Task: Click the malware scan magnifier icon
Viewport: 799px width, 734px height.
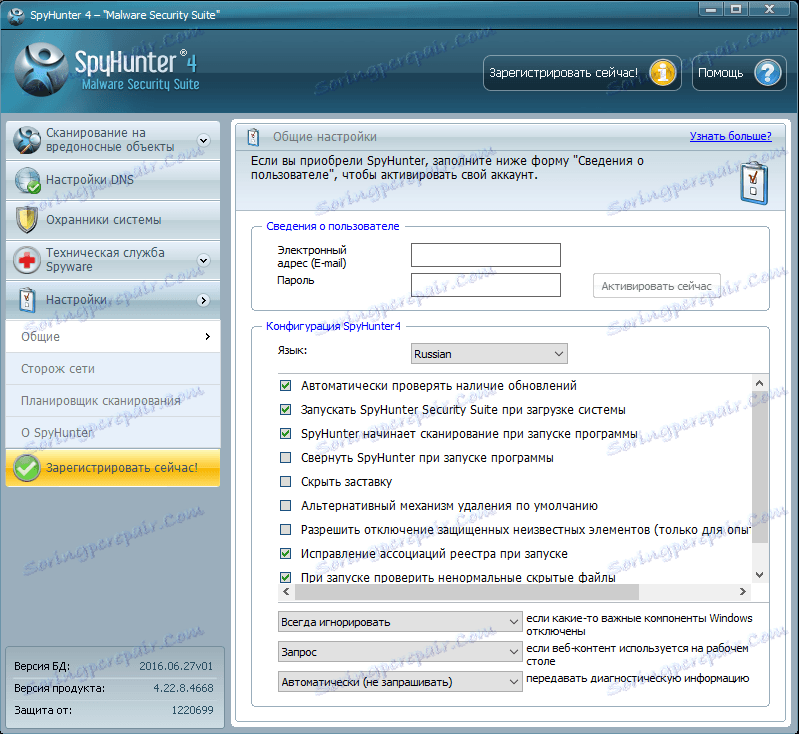Action: [27, 140]
